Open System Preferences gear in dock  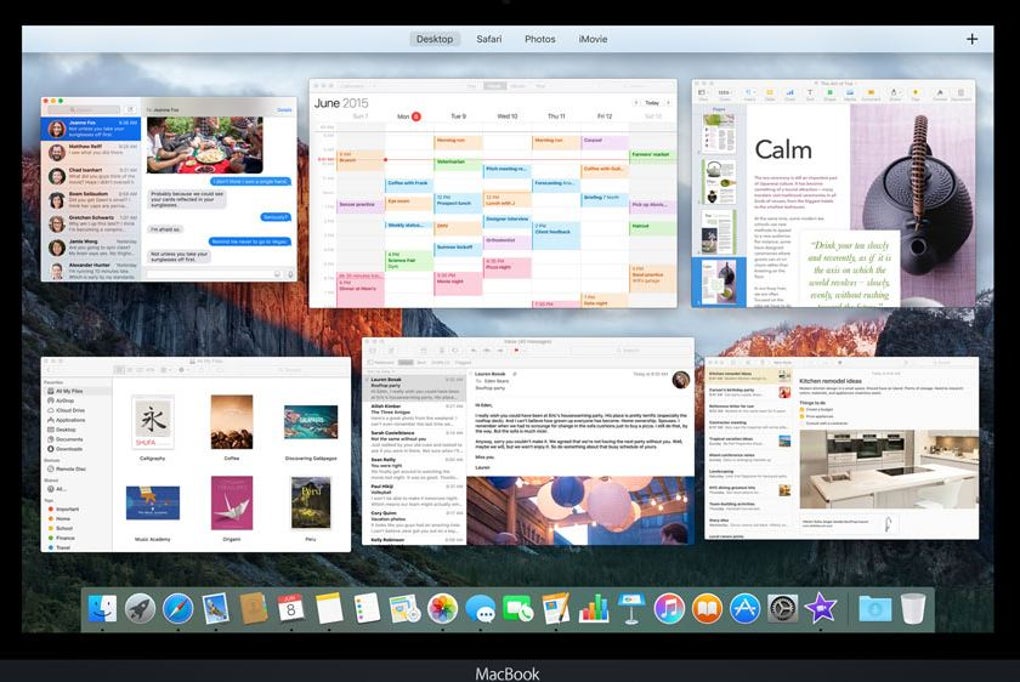pos(783,609)
